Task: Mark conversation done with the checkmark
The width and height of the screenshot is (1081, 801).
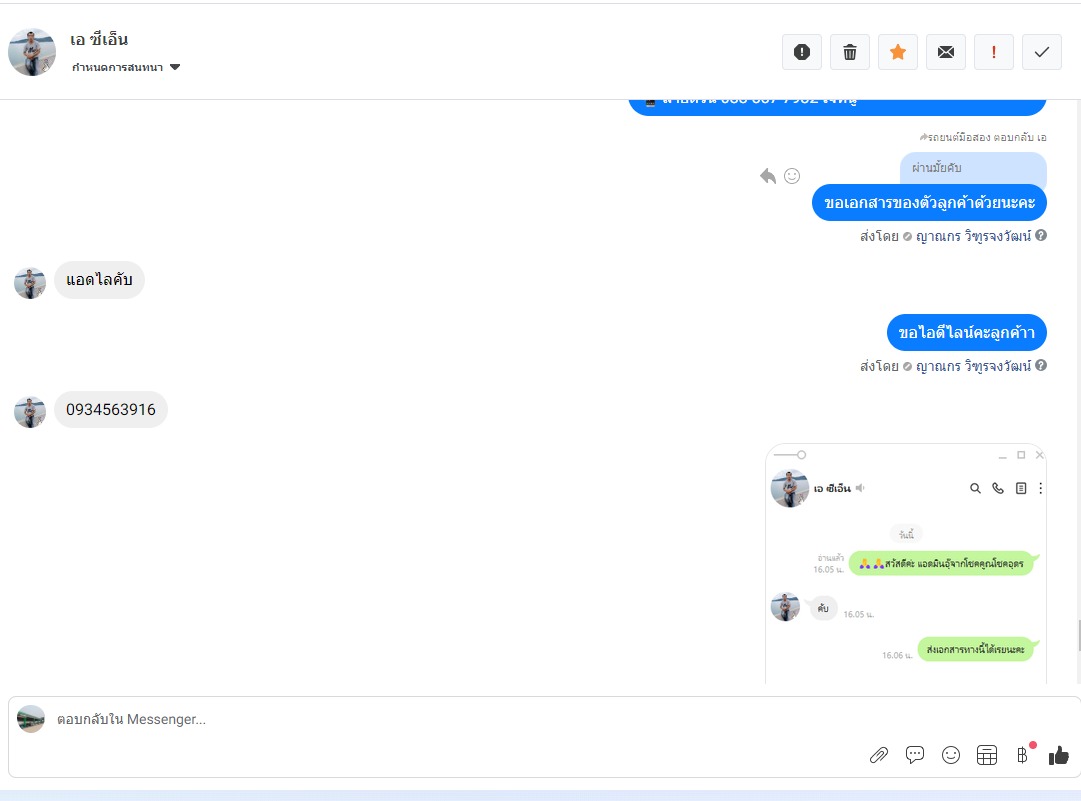Action: pyautogui.click(x=1042, y=52)
